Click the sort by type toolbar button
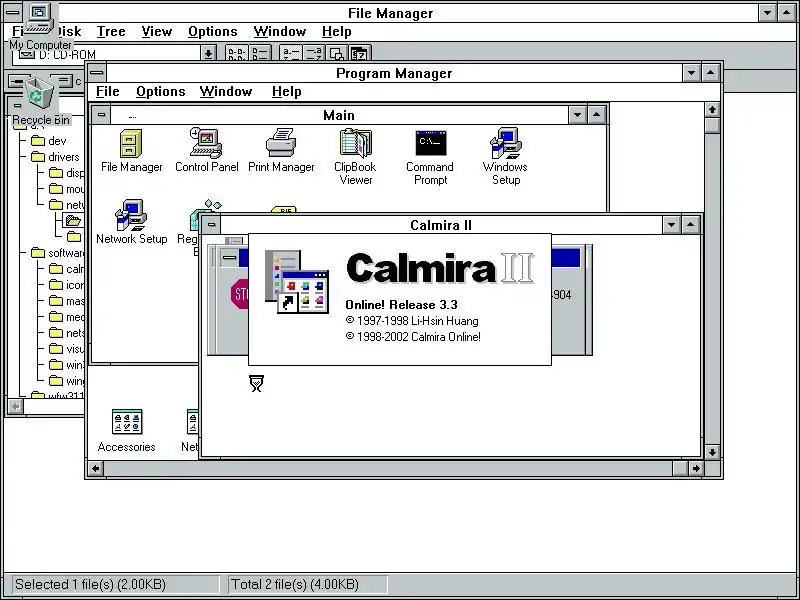 coord(314,54)
